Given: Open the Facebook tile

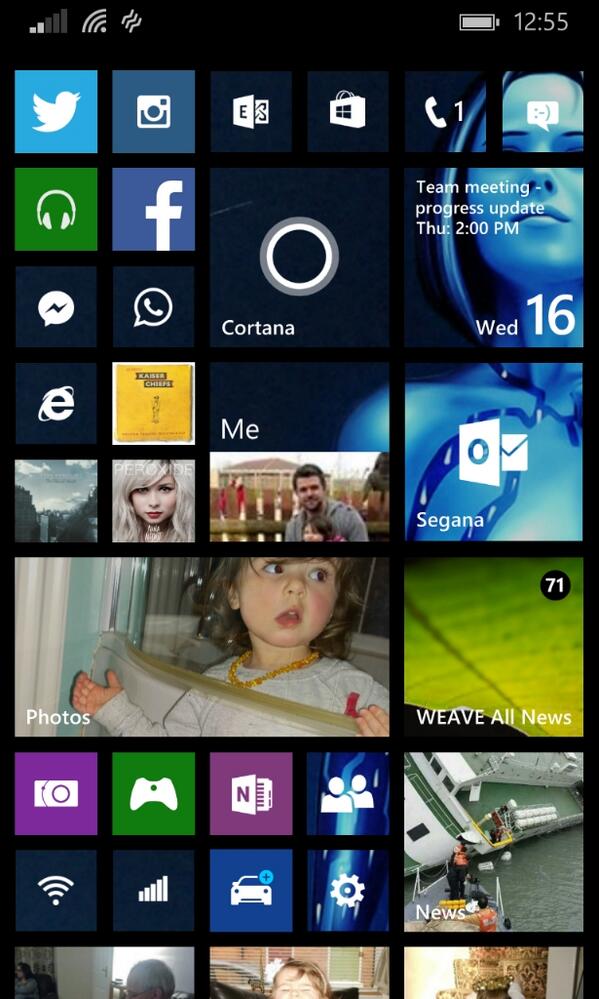Looking at the screenshot, I should pos(154,210).
